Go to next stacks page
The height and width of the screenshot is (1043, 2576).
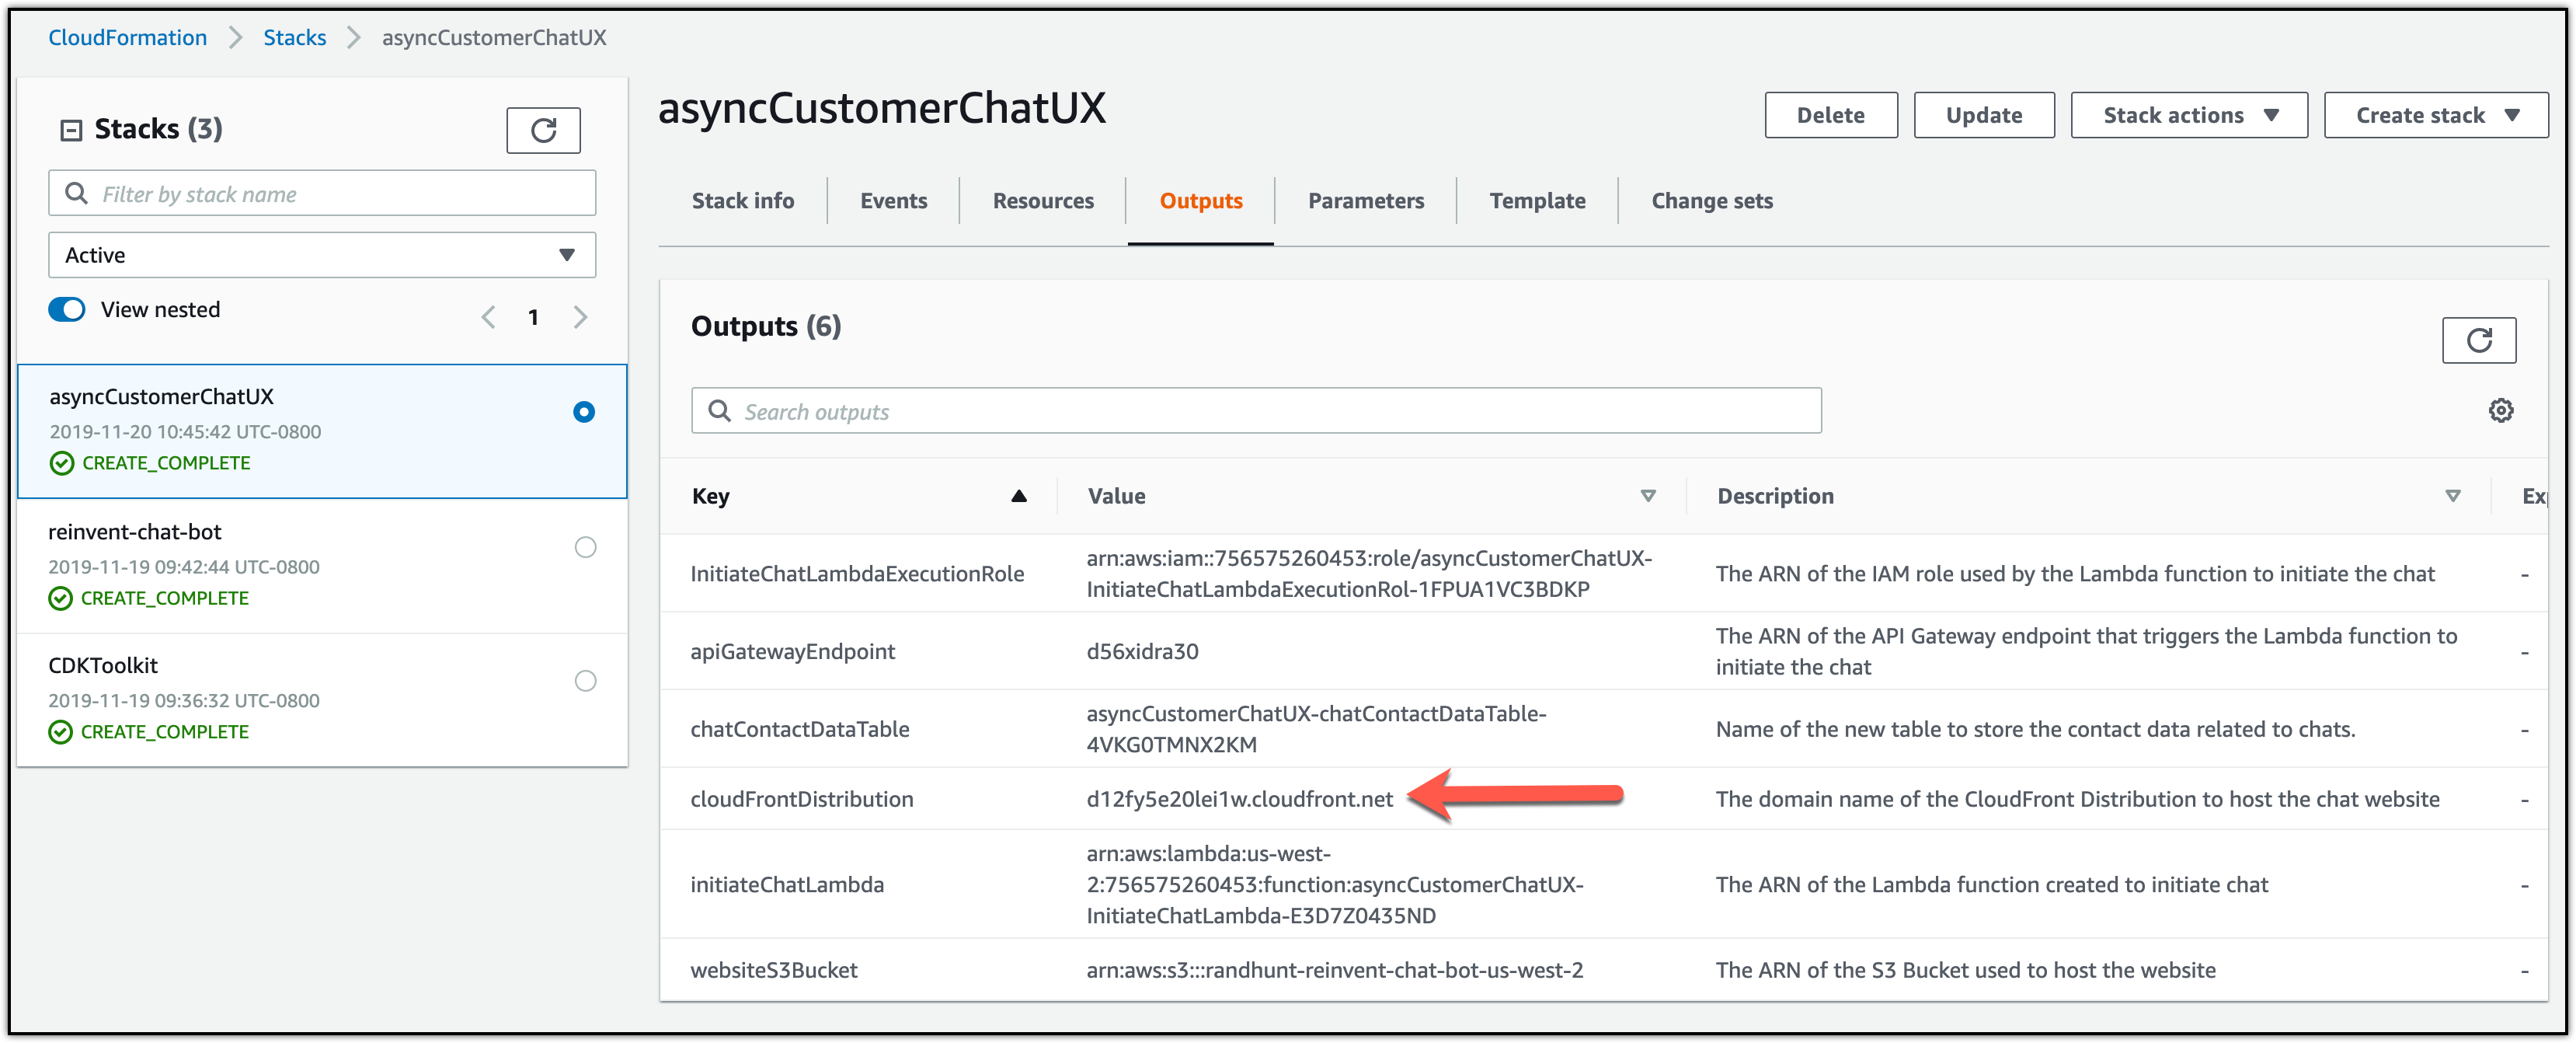tap(581, 317)
